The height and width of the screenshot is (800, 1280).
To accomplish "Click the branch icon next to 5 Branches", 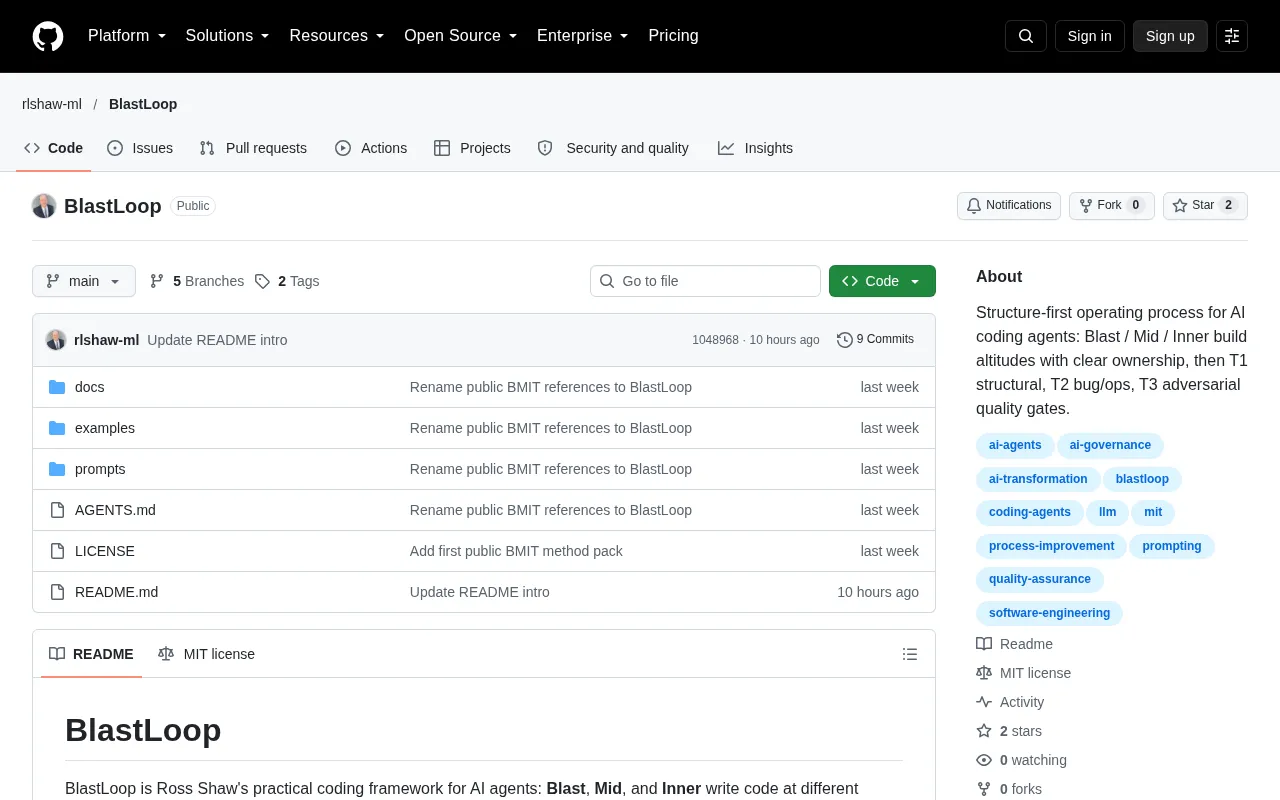I will (x=157, y=281).
